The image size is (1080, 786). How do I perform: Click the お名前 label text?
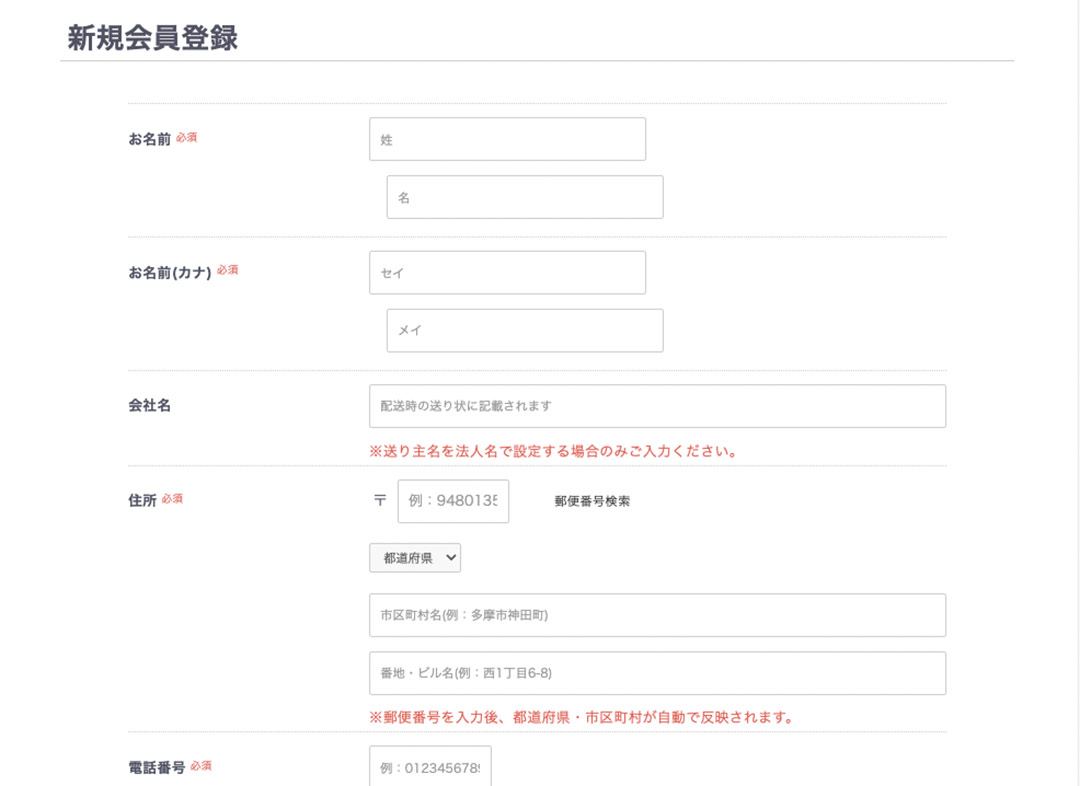[149, 139]
